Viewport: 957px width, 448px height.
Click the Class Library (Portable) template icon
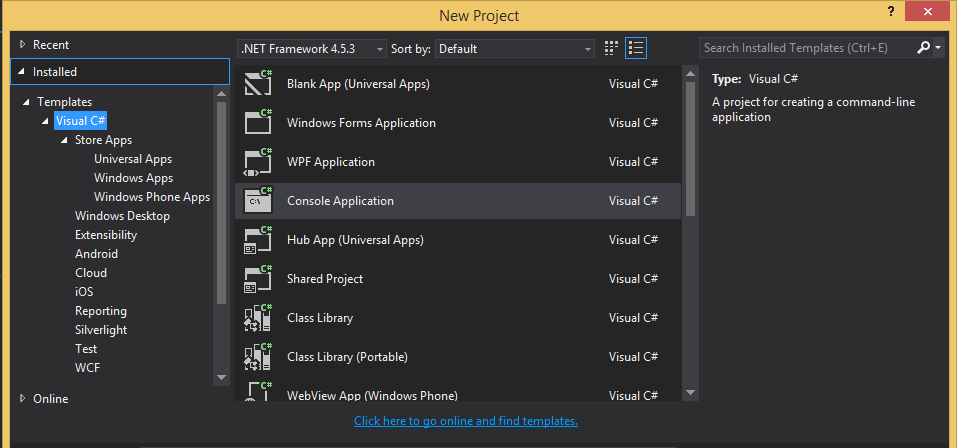pos(258,356)
